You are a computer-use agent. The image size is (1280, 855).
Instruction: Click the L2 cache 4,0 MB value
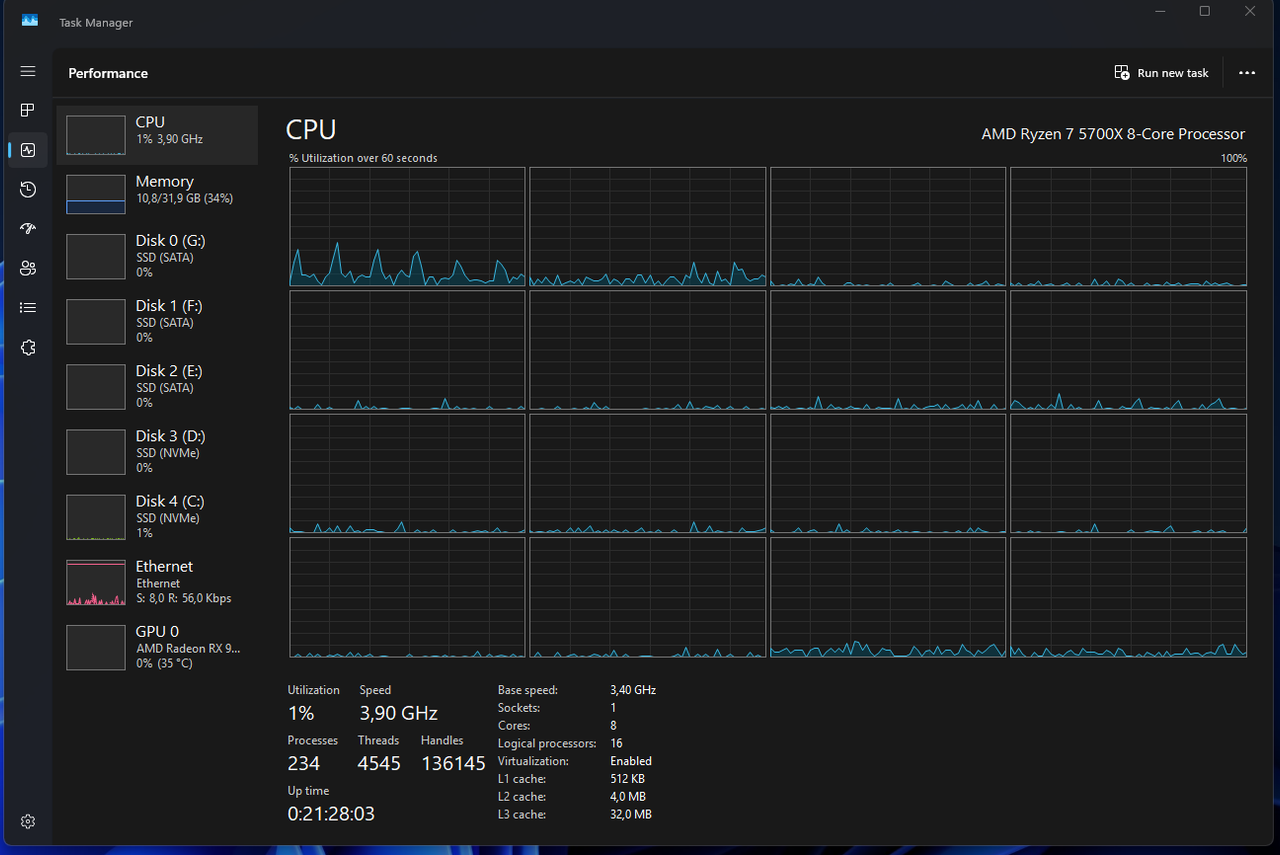click(x=628, y=797)
